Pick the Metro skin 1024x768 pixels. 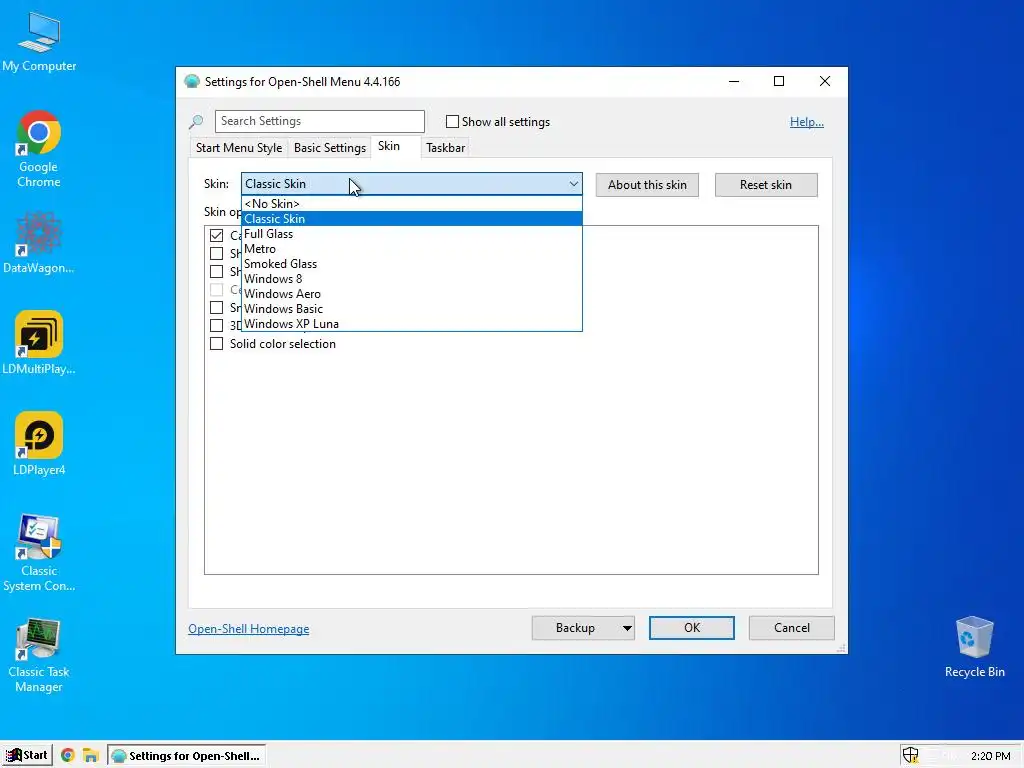411,249
